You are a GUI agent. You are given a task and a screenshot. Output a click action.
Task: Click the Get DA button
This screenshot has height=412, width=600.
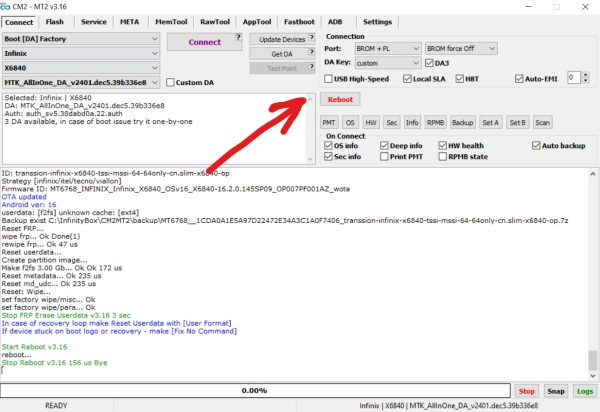282,54
